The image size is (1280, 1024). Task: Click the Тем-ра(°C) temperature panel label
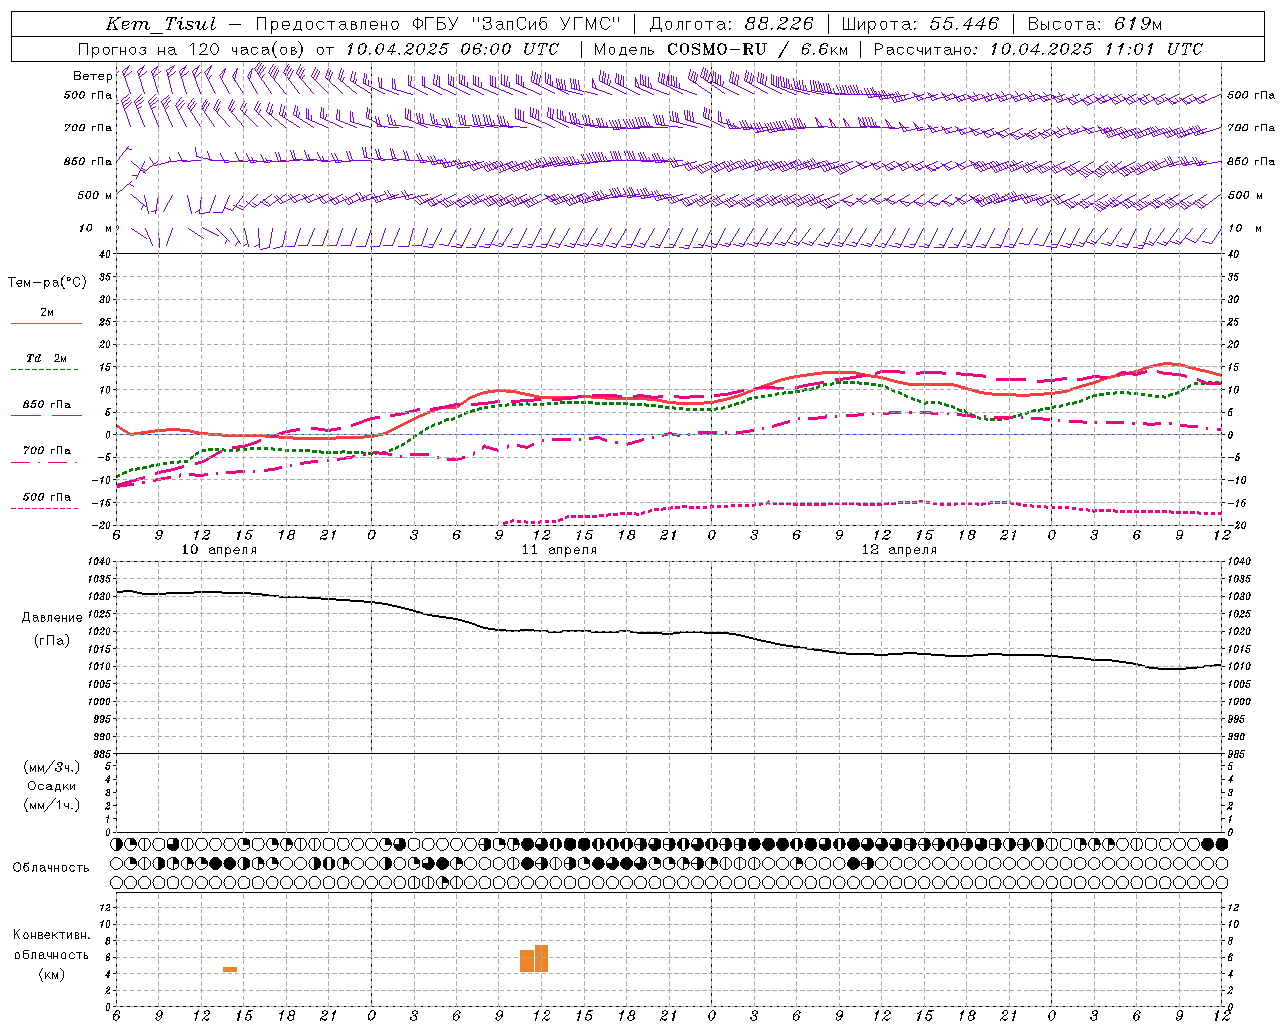[47, 283]
